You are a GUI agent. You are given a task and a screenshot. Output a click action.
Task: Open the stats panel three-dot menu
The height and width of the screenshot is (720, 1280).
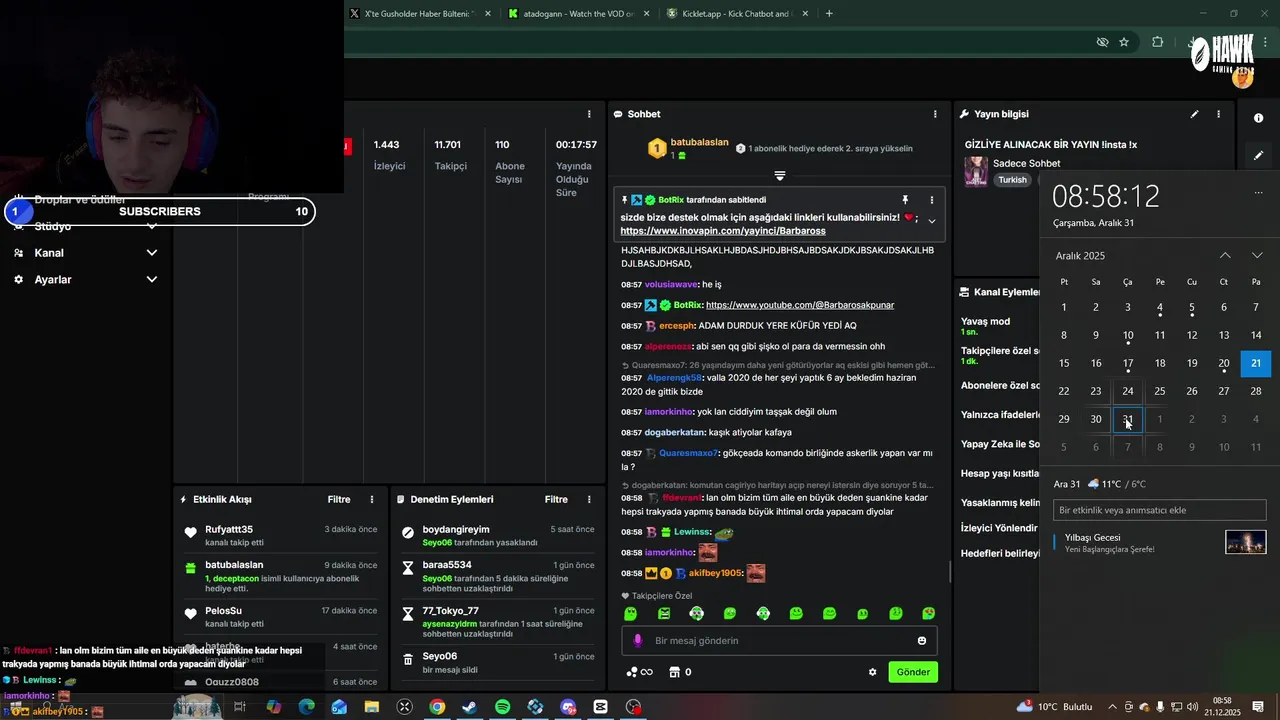click(x=589, y=114)
